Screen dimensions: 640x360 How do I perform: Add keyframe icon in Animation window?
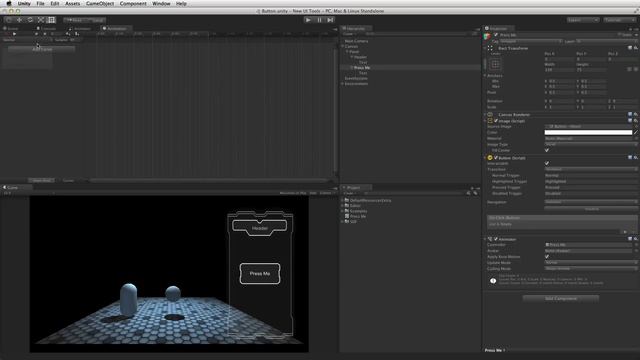click(68, 34)
